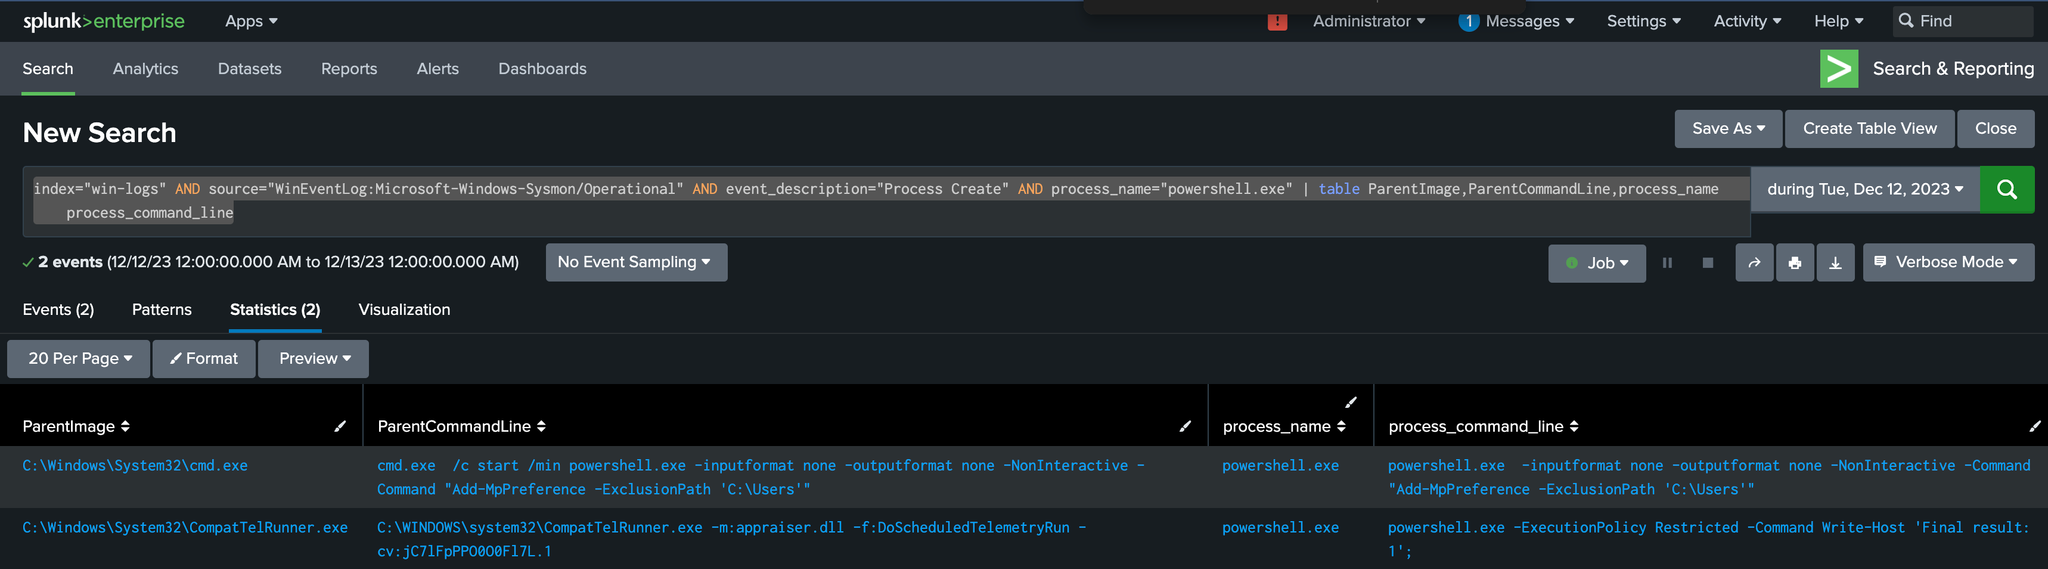Click the Splunk enterprise logo
This screenshot has width=2048, height=569.
104,21
